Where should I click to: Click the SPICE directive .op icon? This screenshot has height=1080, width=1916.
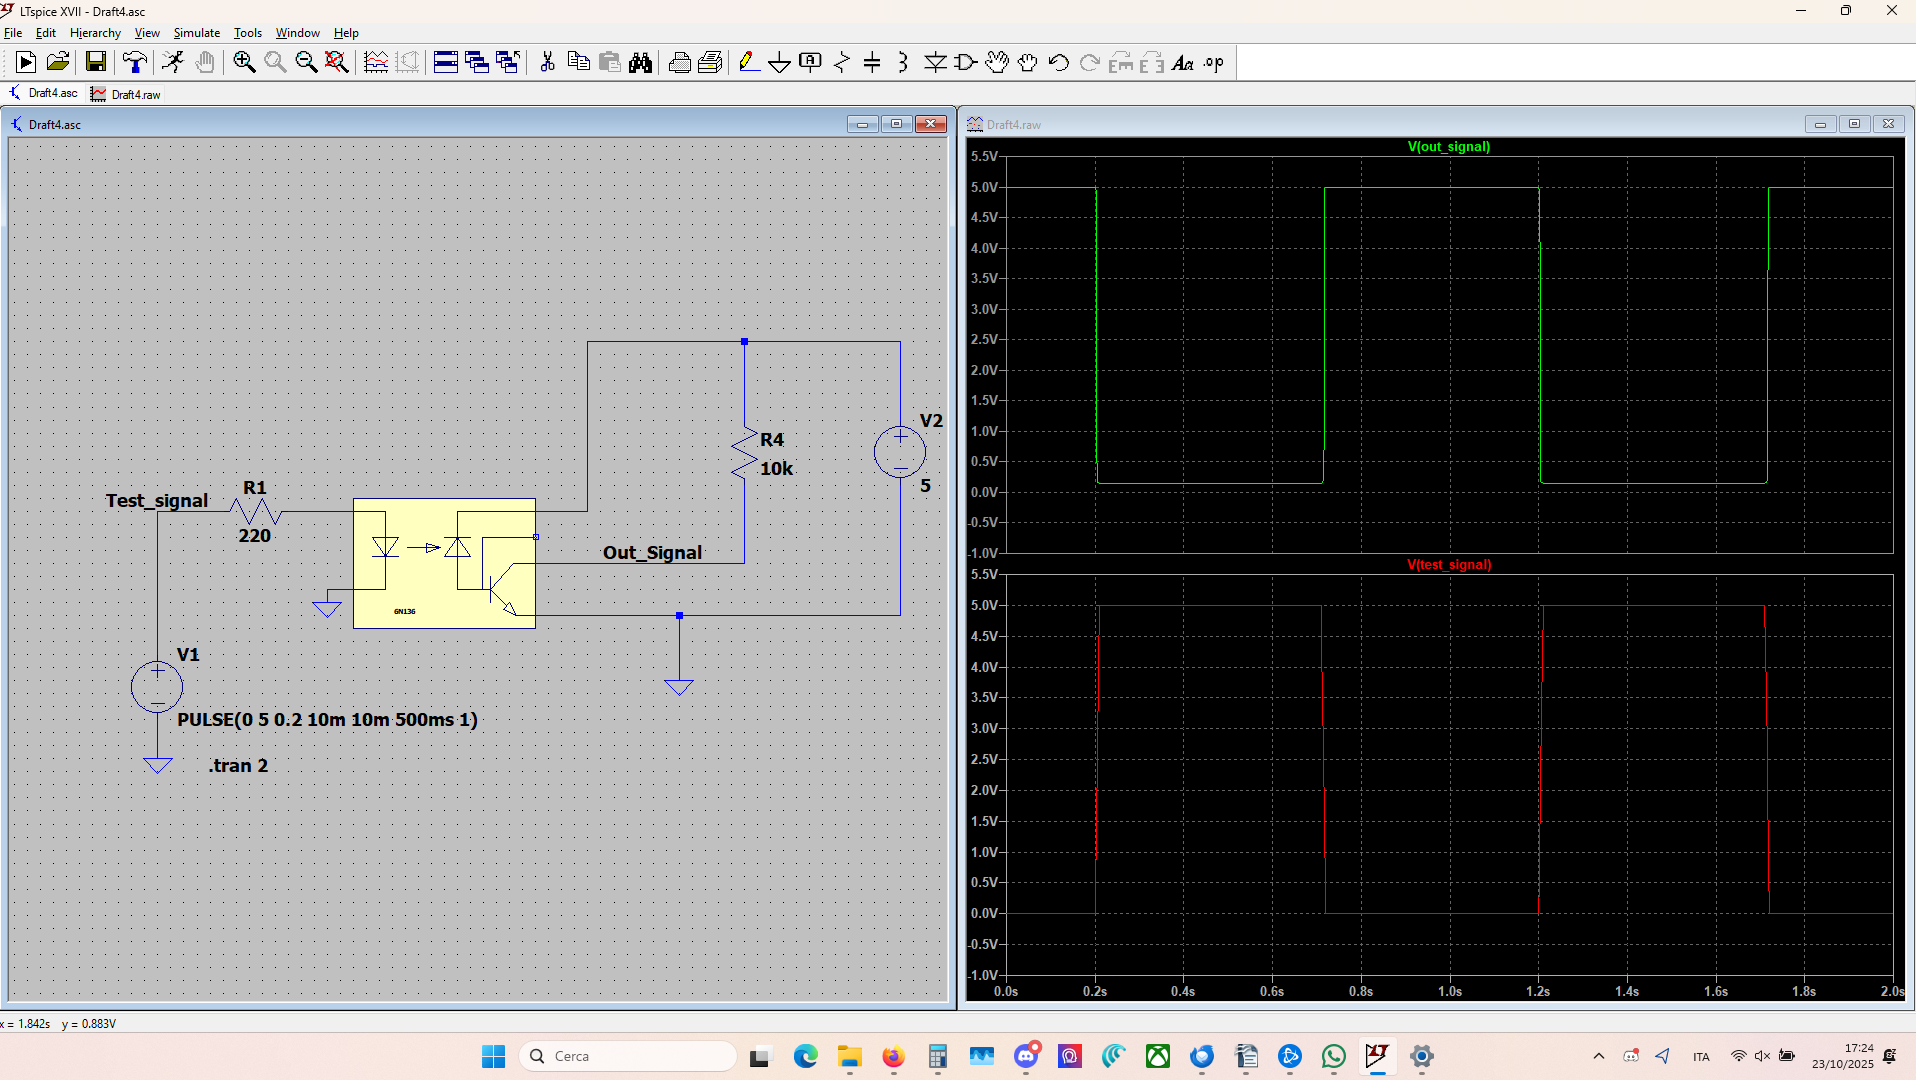coord(1214,62)
